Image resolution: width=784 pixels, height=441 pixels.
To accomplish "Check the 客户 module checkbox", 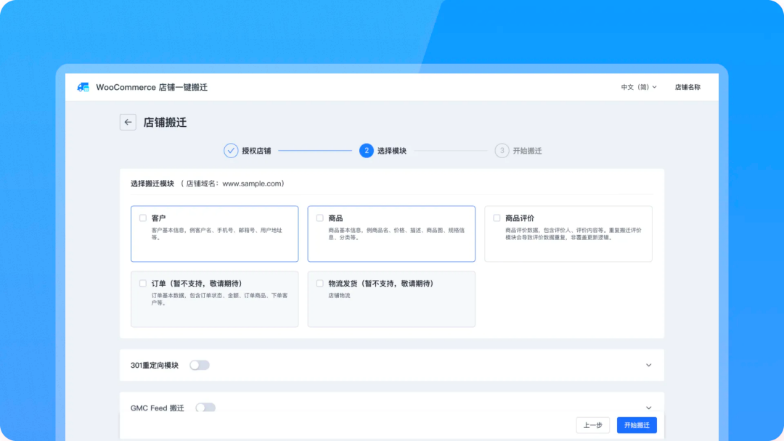I will [143, 218].
